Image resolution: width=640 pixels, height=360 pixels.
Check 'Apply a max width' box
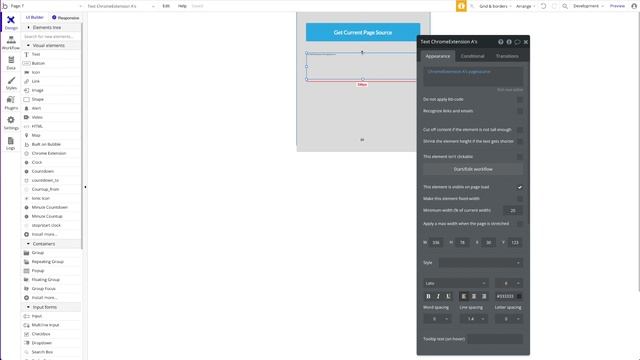tap(520, 224)
